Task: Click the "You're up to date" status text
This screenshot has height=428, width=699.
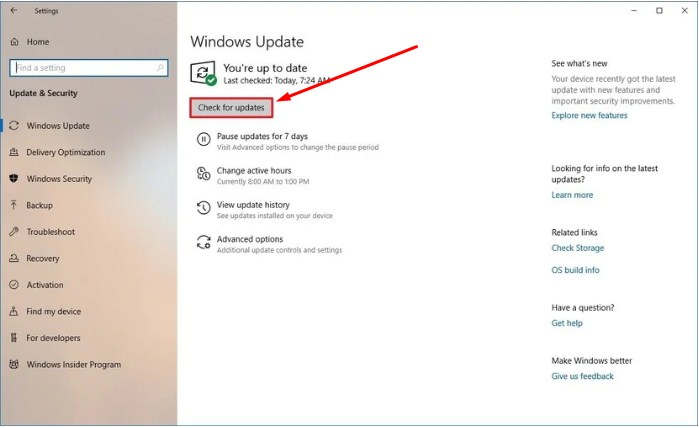Action: point(265,68)
